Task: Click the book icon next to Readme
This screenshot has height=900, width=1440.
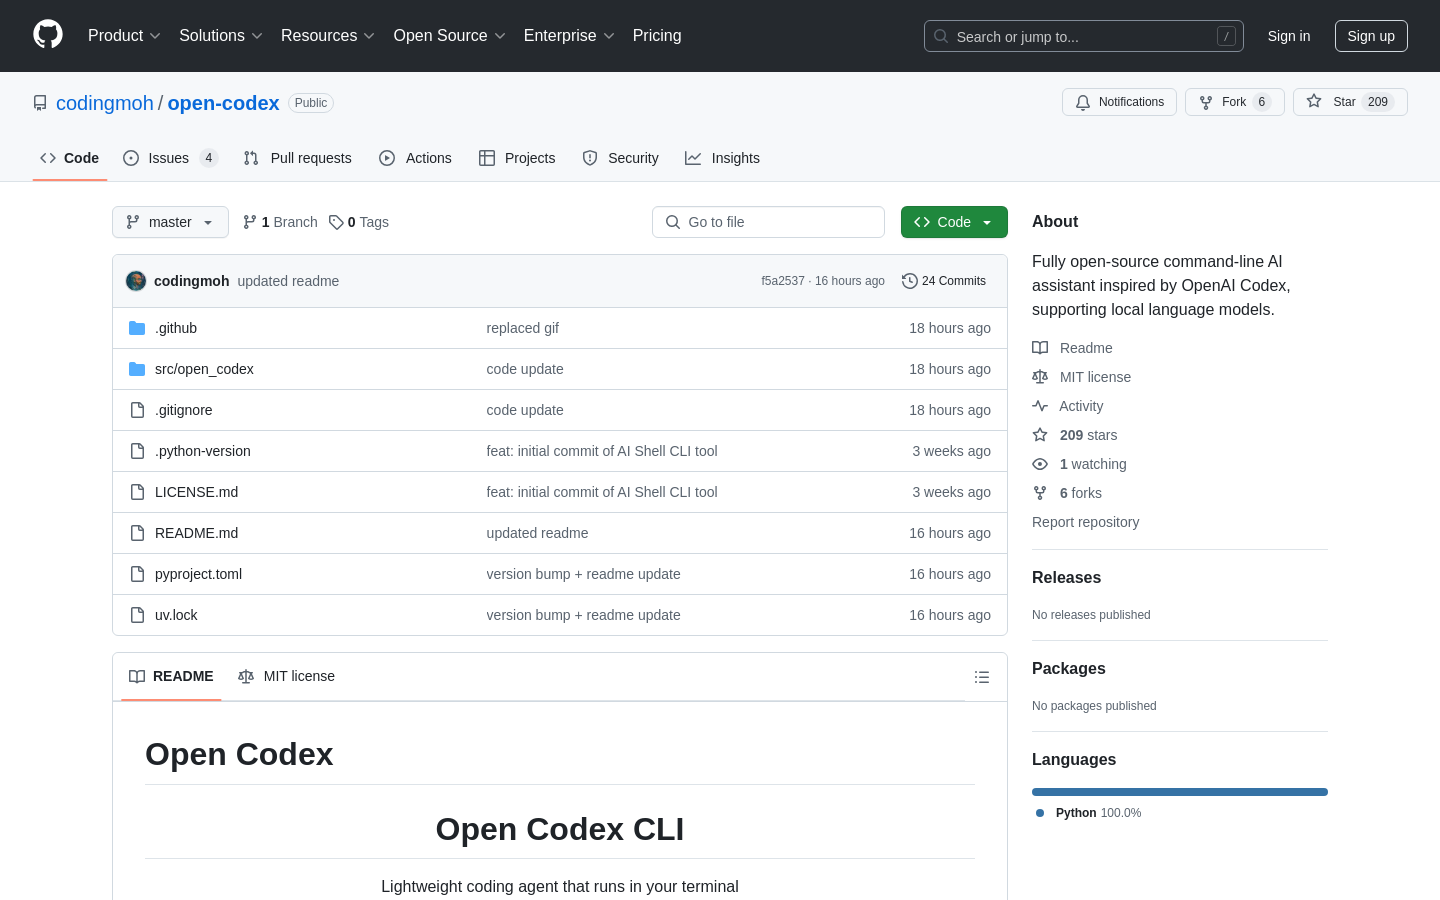Action: (x=1040, y=348)
